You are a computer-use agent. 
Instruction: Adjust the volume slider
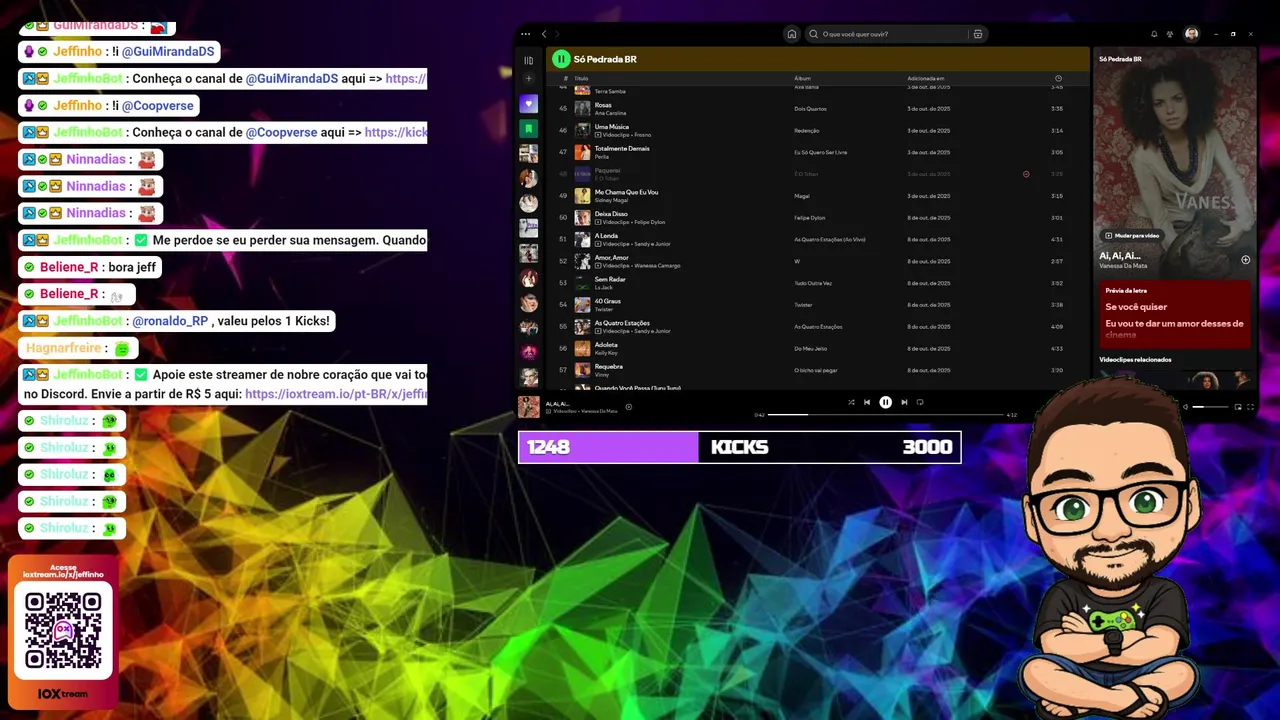[1210, 407]
